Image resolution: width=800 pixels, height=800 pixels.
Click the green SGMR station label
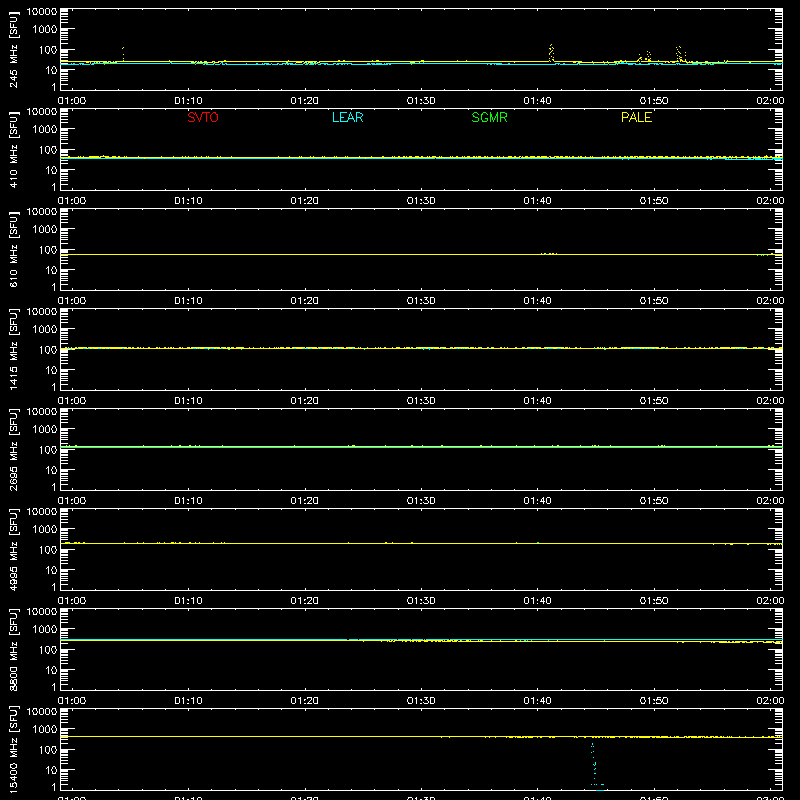489,117
